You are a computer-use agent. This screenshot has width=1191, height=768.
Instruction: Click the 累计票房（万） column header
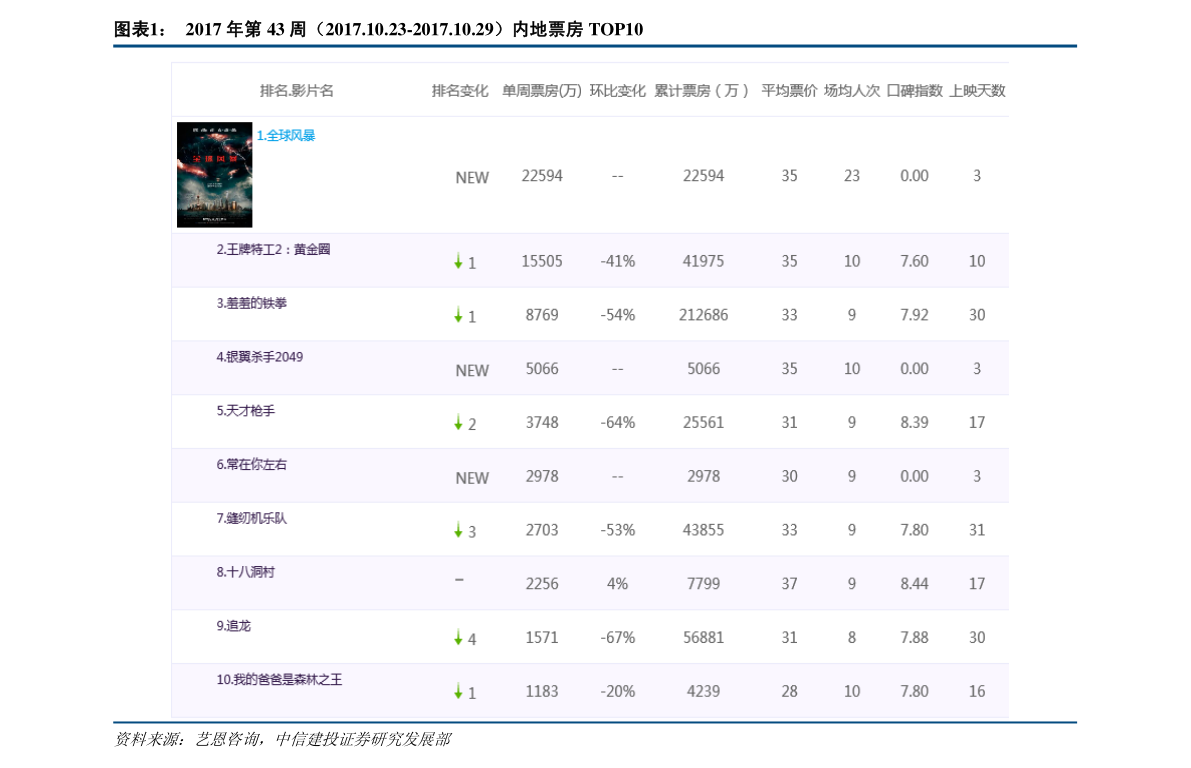703,91
